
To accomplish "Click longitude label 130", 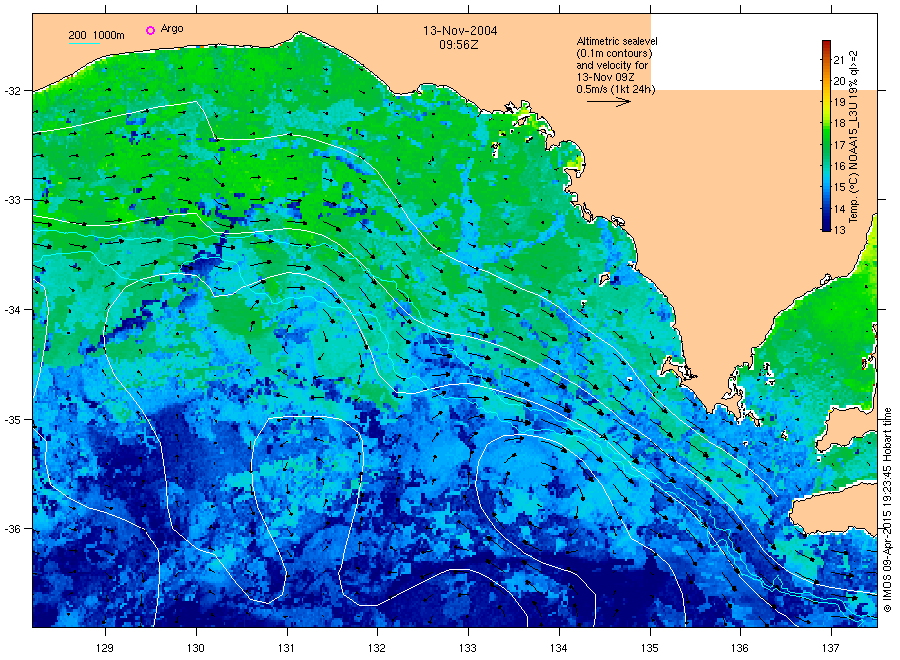I will pos(196,648).
